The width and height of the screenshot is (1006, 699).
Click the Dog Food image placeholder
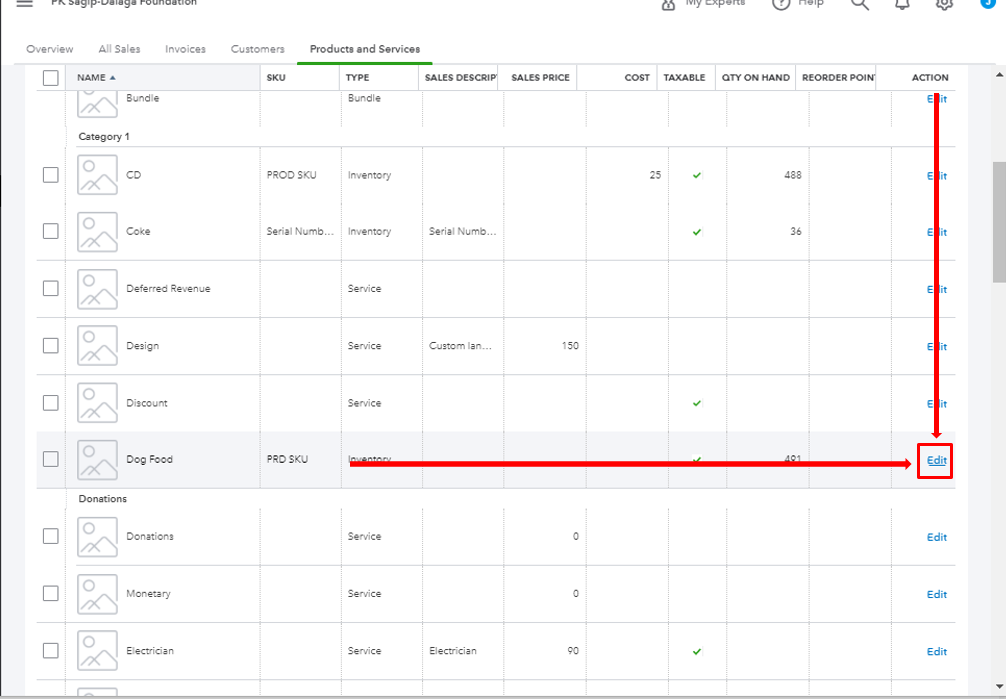[x=98, y=460]
